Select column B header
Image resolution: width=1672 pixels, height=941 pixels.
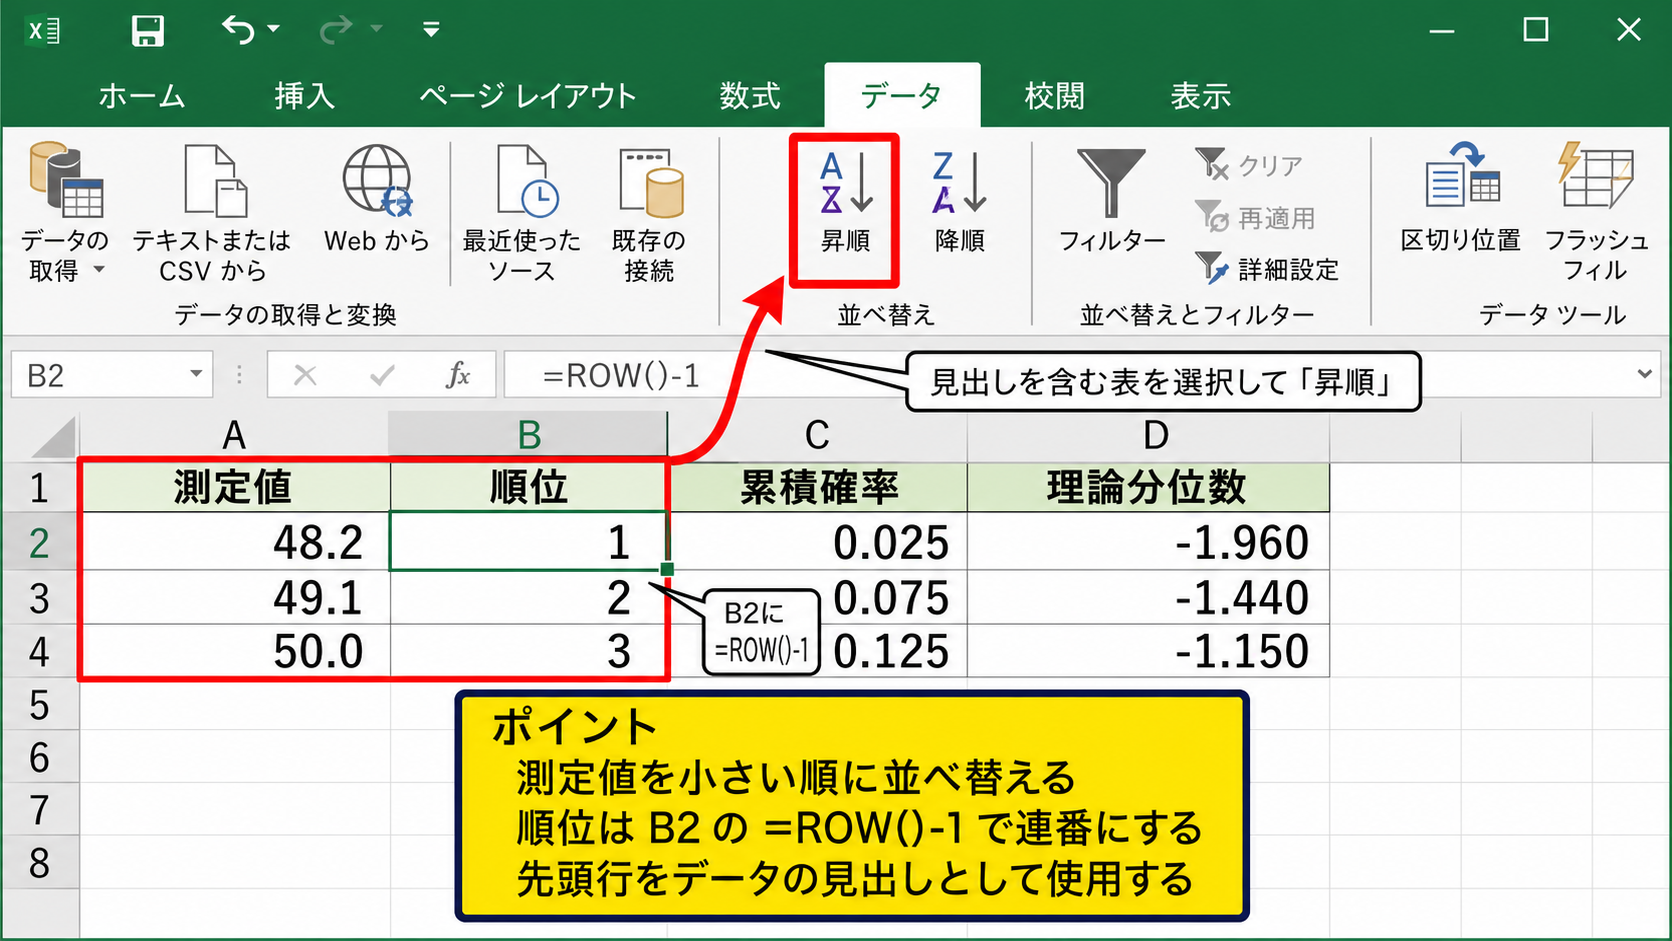click(528, 436)
